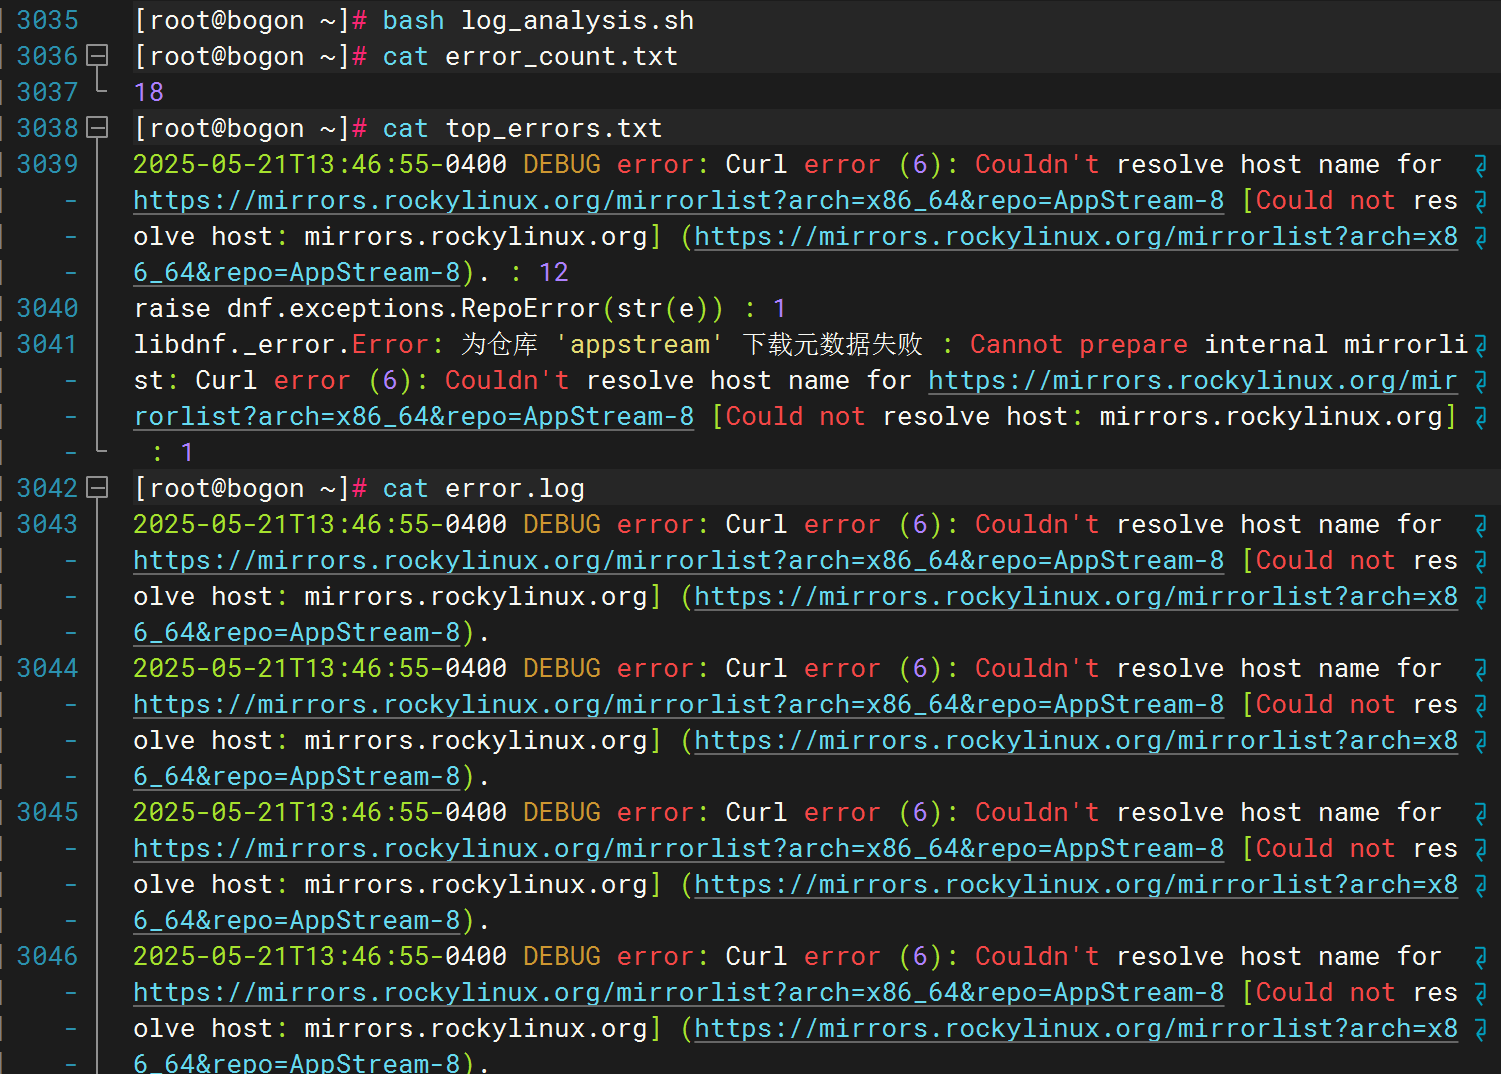Open the AppStream-8 mirrorlist link under line 3039
This screenshot has width=1501, height=1074.
[678, 201]
